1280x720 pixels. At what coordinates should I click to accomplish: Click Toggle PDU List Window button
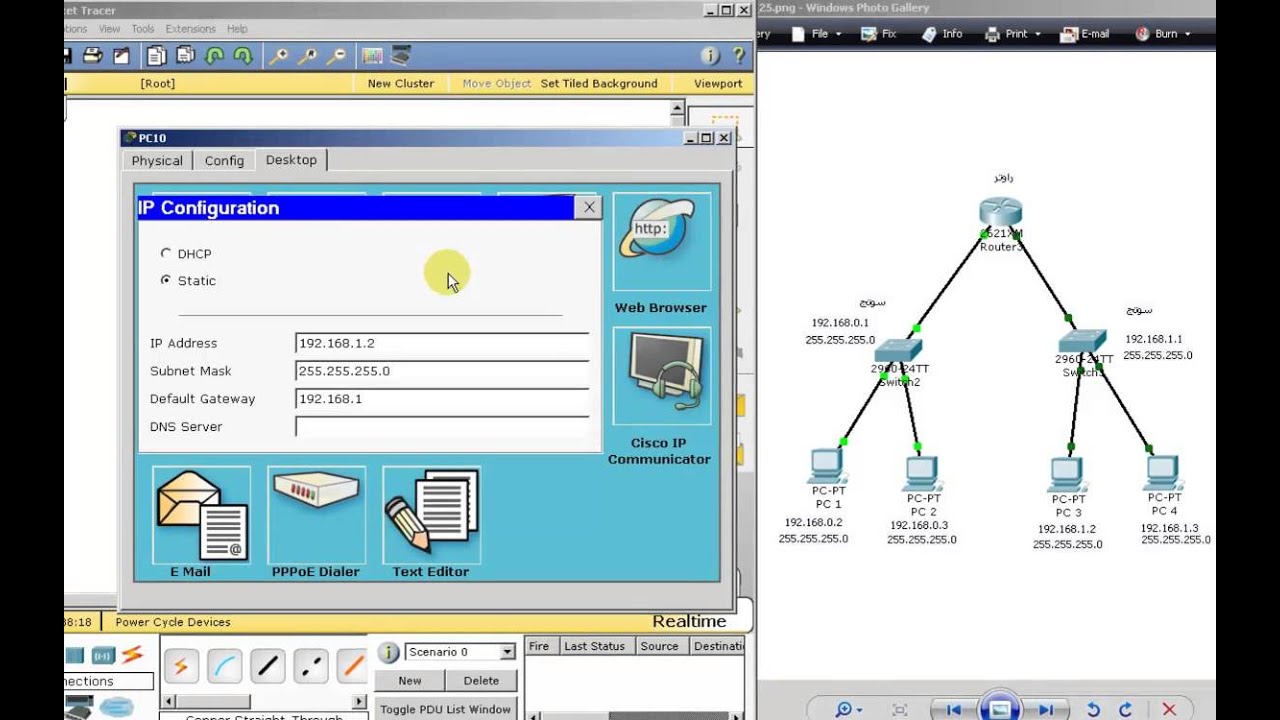coord(445,709)
